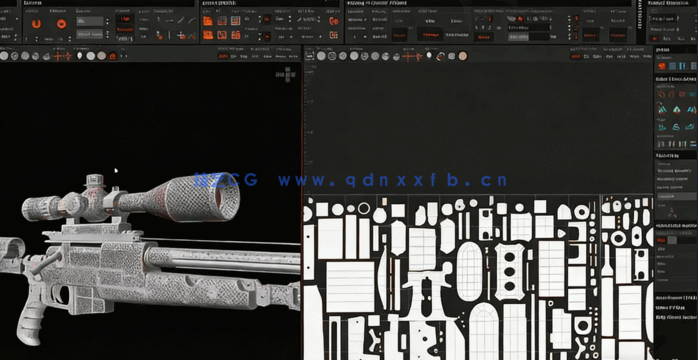
Task: Select the highlighted orange tab above the UV viewport
Action: tap(575, 56)
